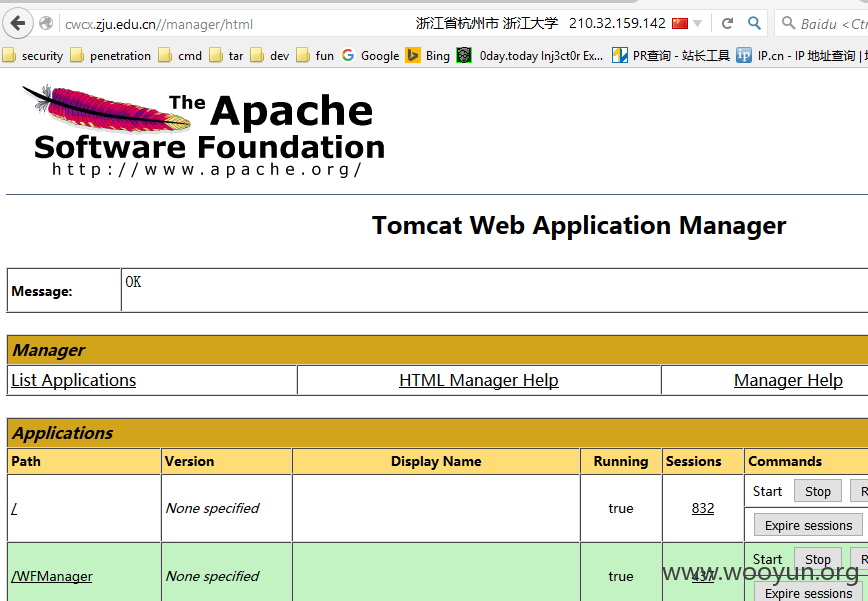Click the Running column header
The image size is (868, 601).
621,461
